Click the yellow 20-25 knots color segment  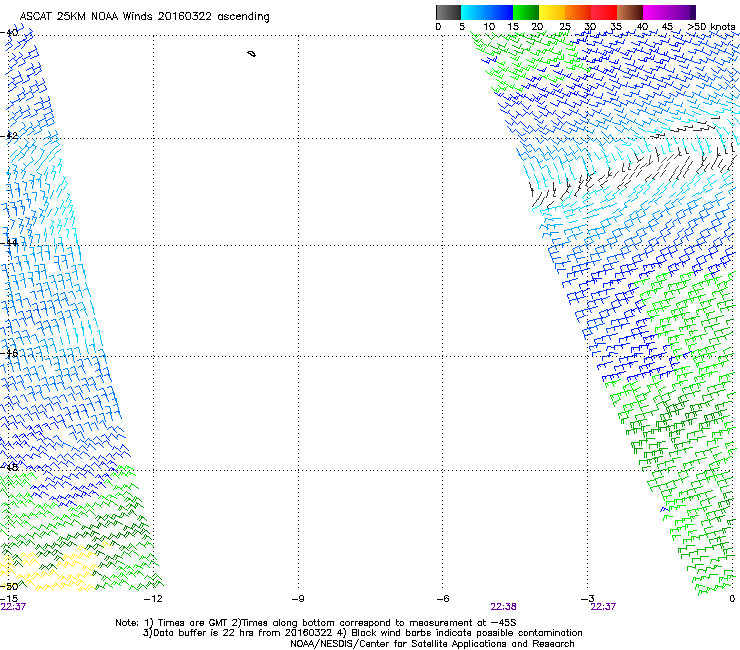point(552,12)
